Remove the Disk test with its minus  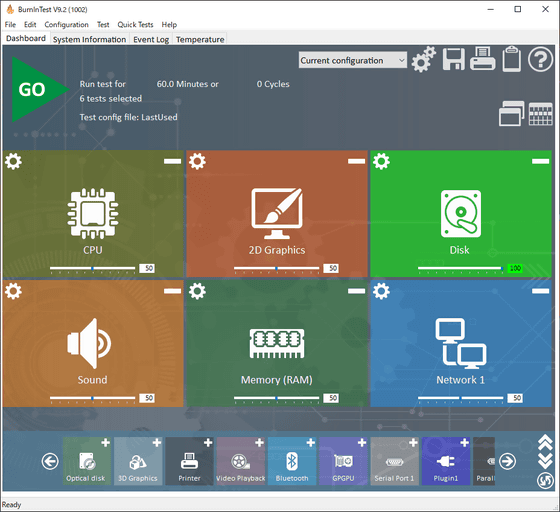pyautogui.click(x=540, y=161)
